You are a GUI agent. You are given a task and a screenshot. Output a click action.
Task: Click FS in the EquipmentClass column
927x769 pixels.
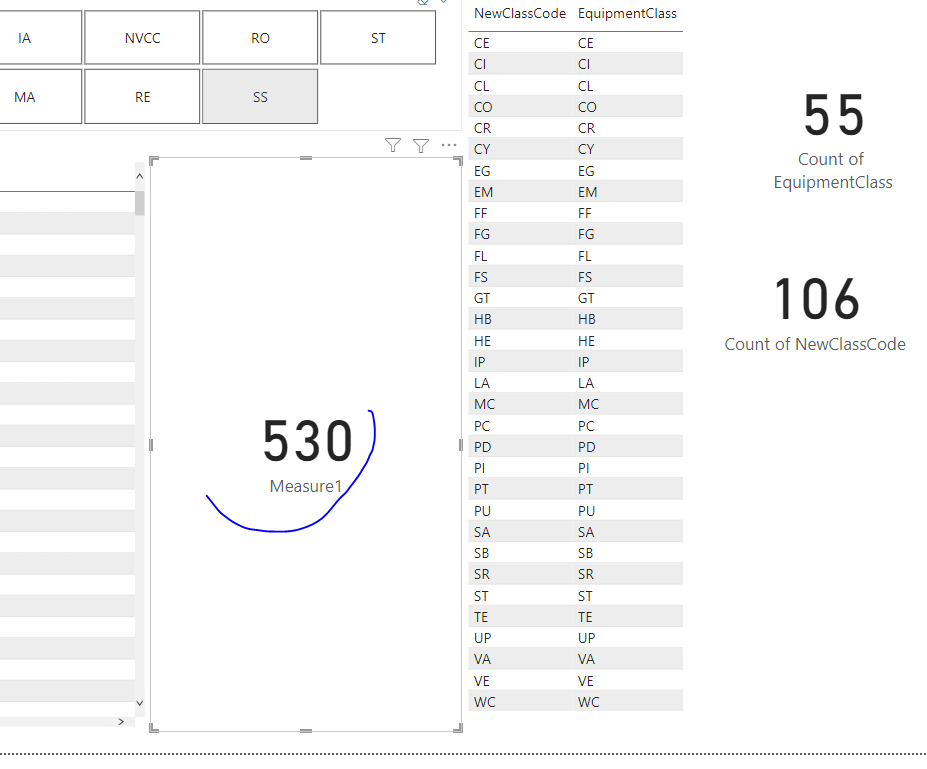[585, 277]
